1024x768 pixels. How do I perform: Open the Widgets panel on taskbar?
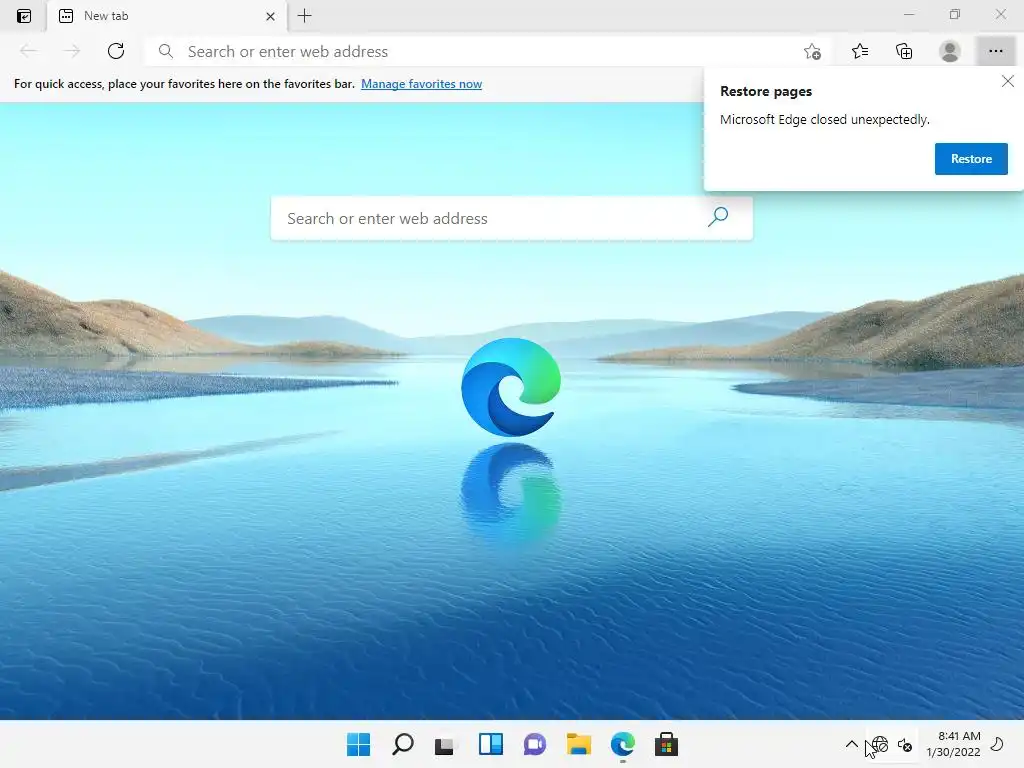[x=490, y=744]
